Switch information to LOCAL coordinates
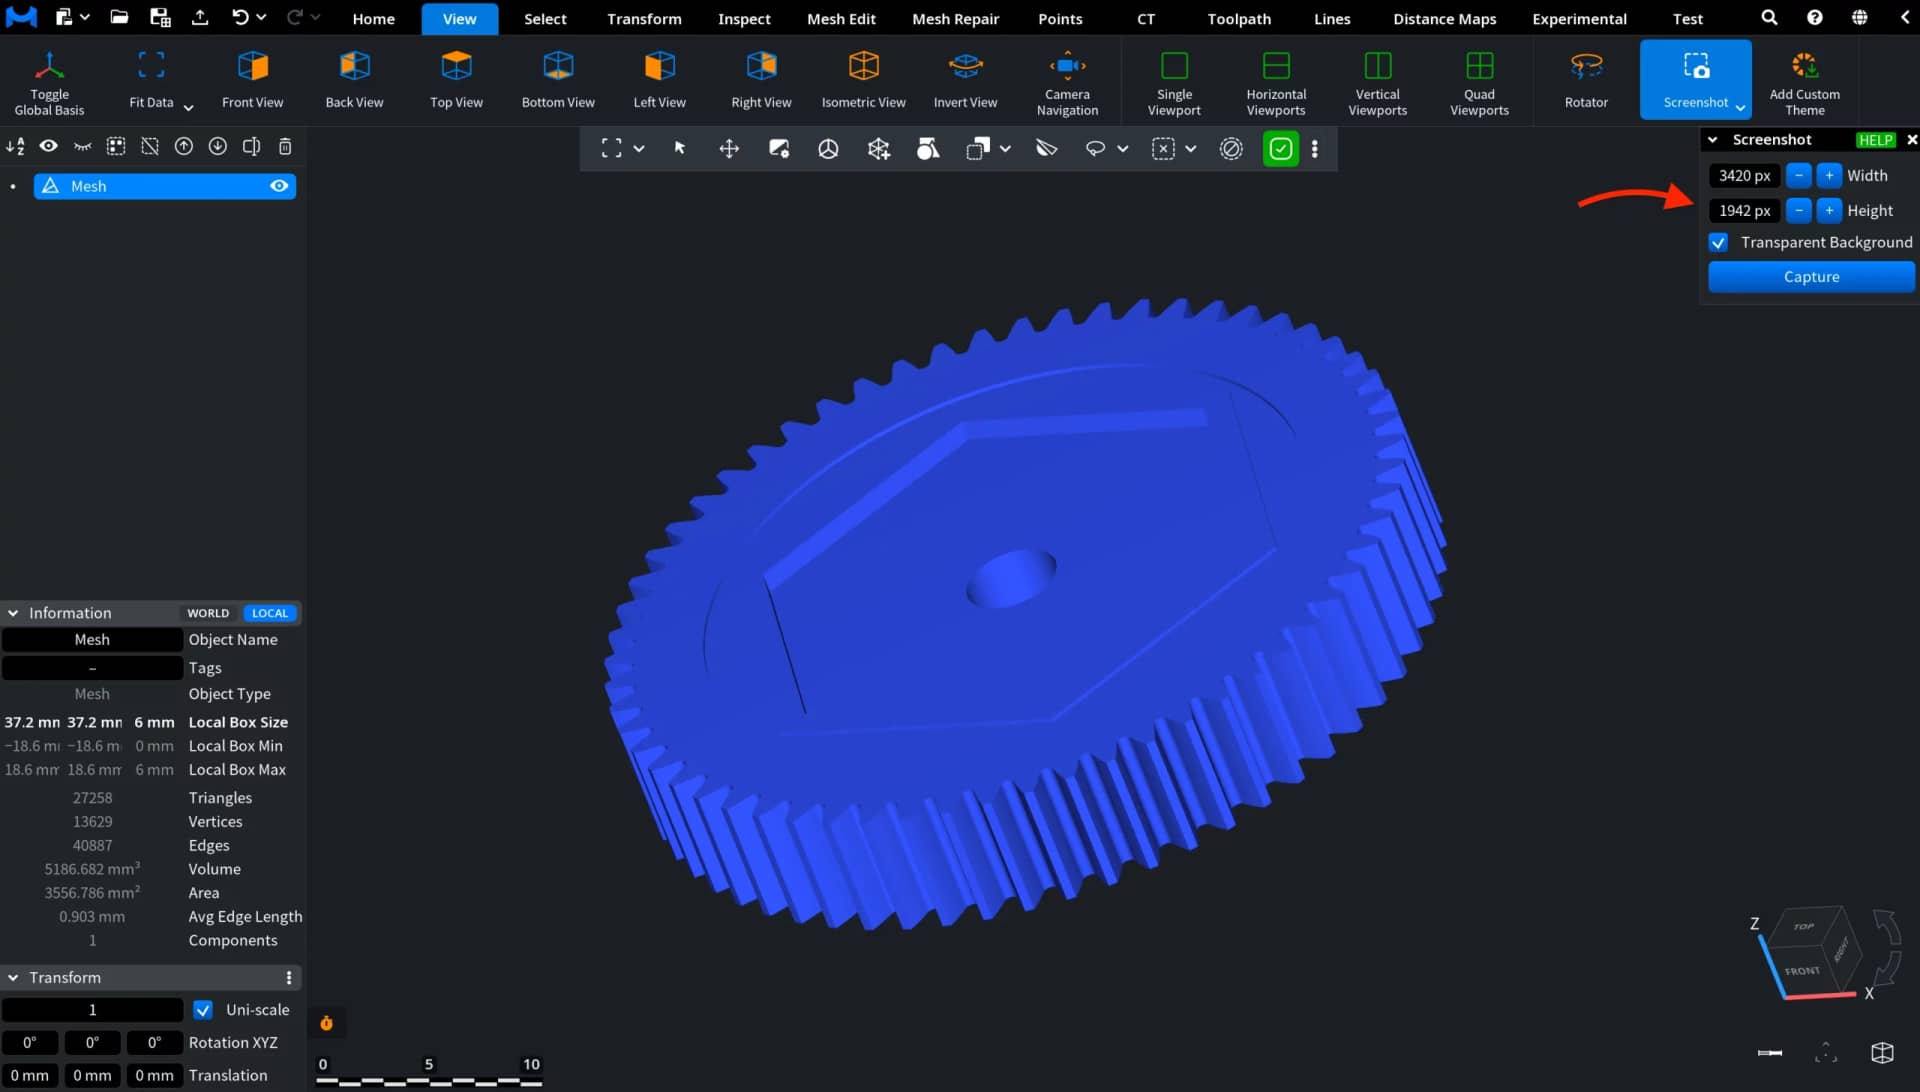Viewport: 1920px width, 1092px height. 270,613
